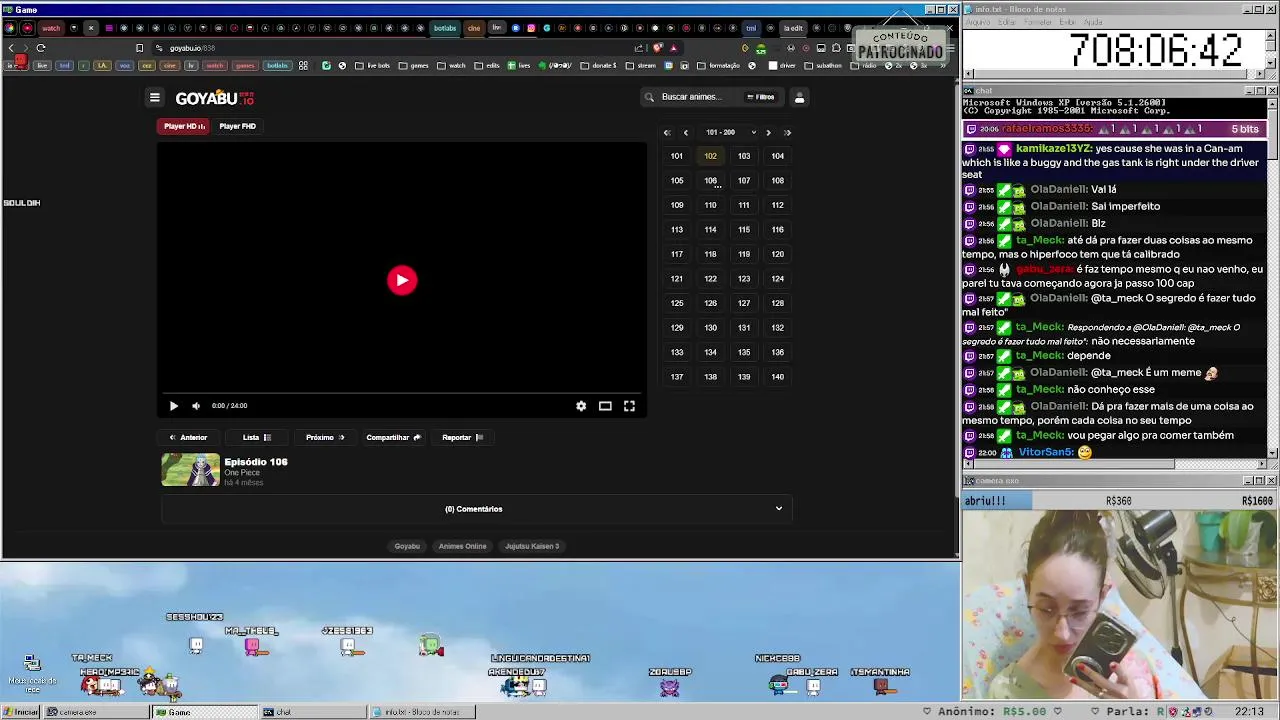Select episode 102
The image size is (1280, 720).
tap(710, 156)
